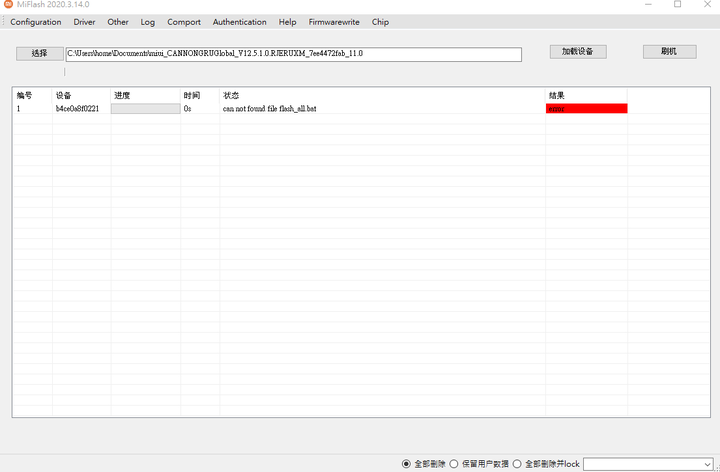This screenshot has width=720, height=472.
Task: Click the 选择 (select folder) button
Action: coord(39,53)
